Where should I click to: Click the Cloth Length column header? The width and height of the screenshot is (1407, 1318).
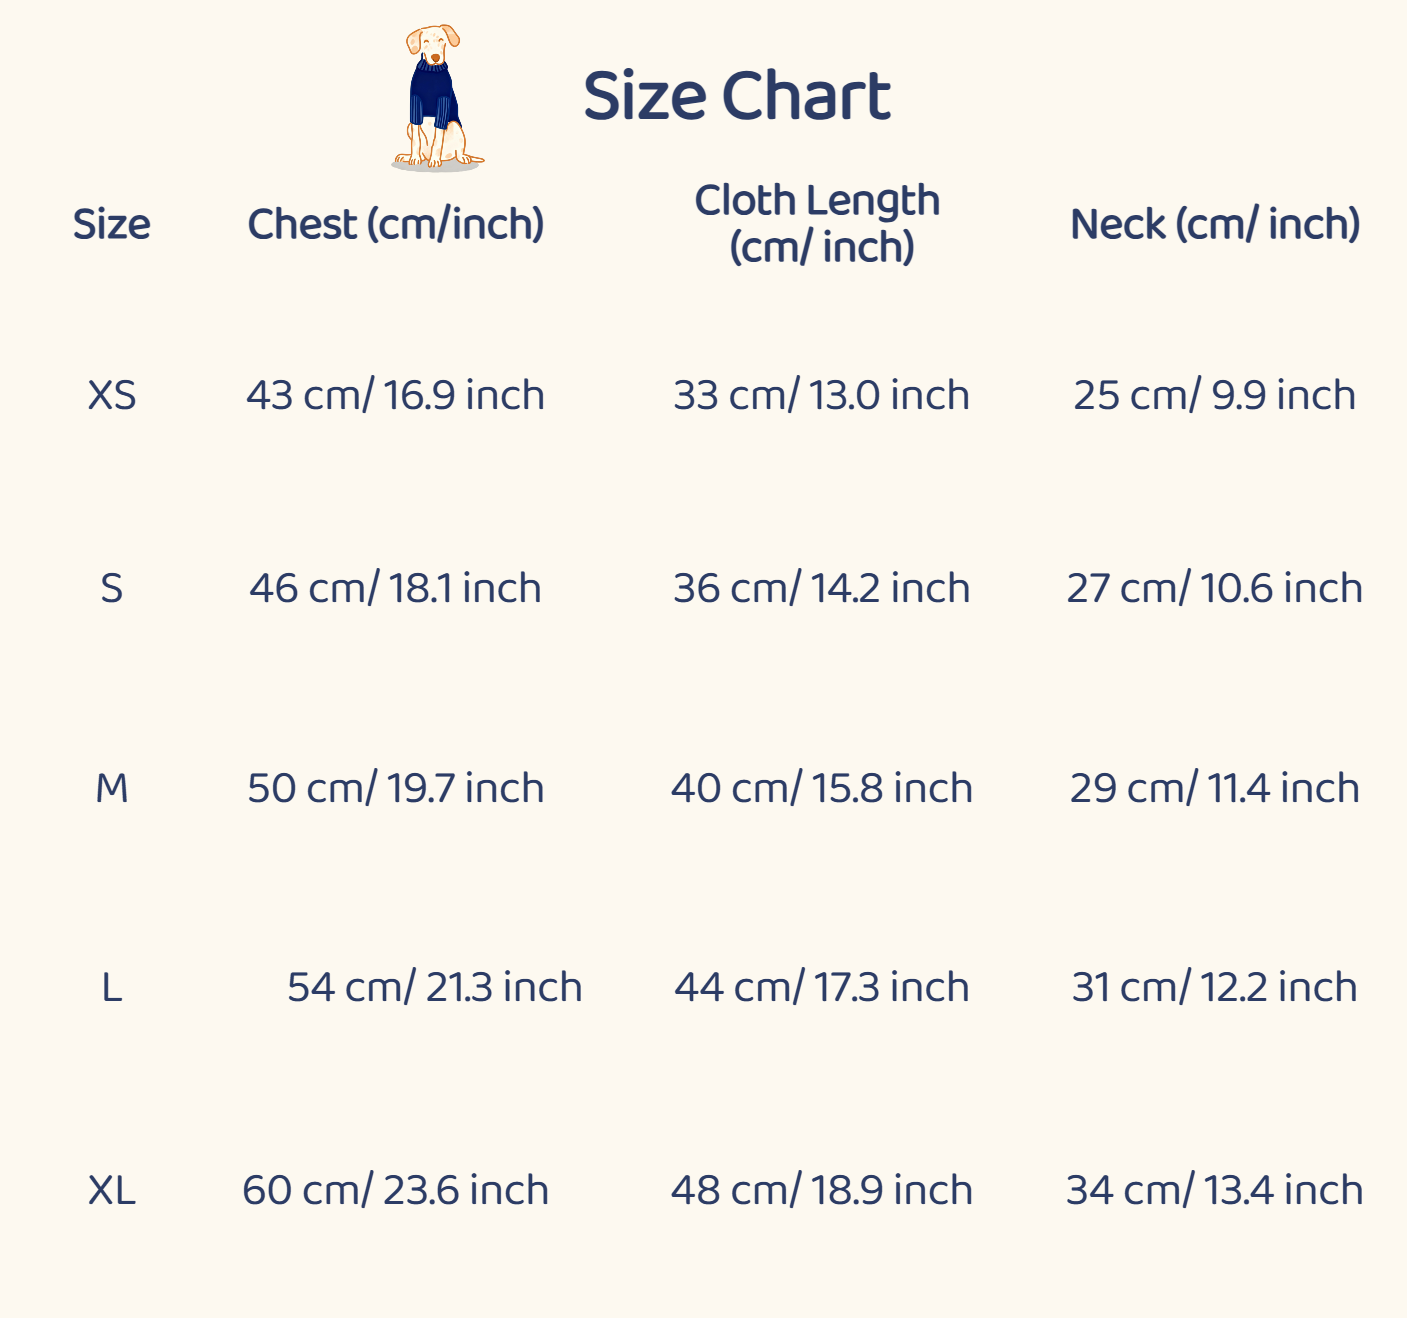pos(818,223)
